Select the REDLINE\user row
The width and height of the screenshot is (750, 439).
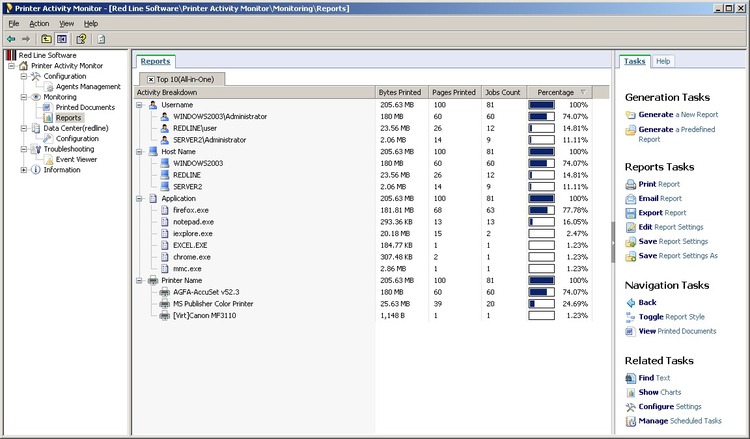tap(364, 128)
